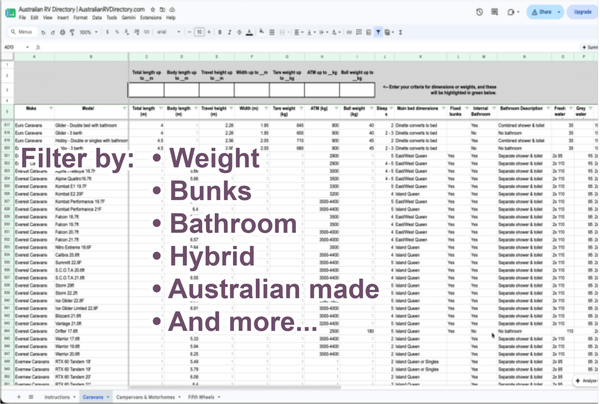Open the zoom 100% dropdown
Image resolution: width=600 pixels, height=404 pixels.
88,32
